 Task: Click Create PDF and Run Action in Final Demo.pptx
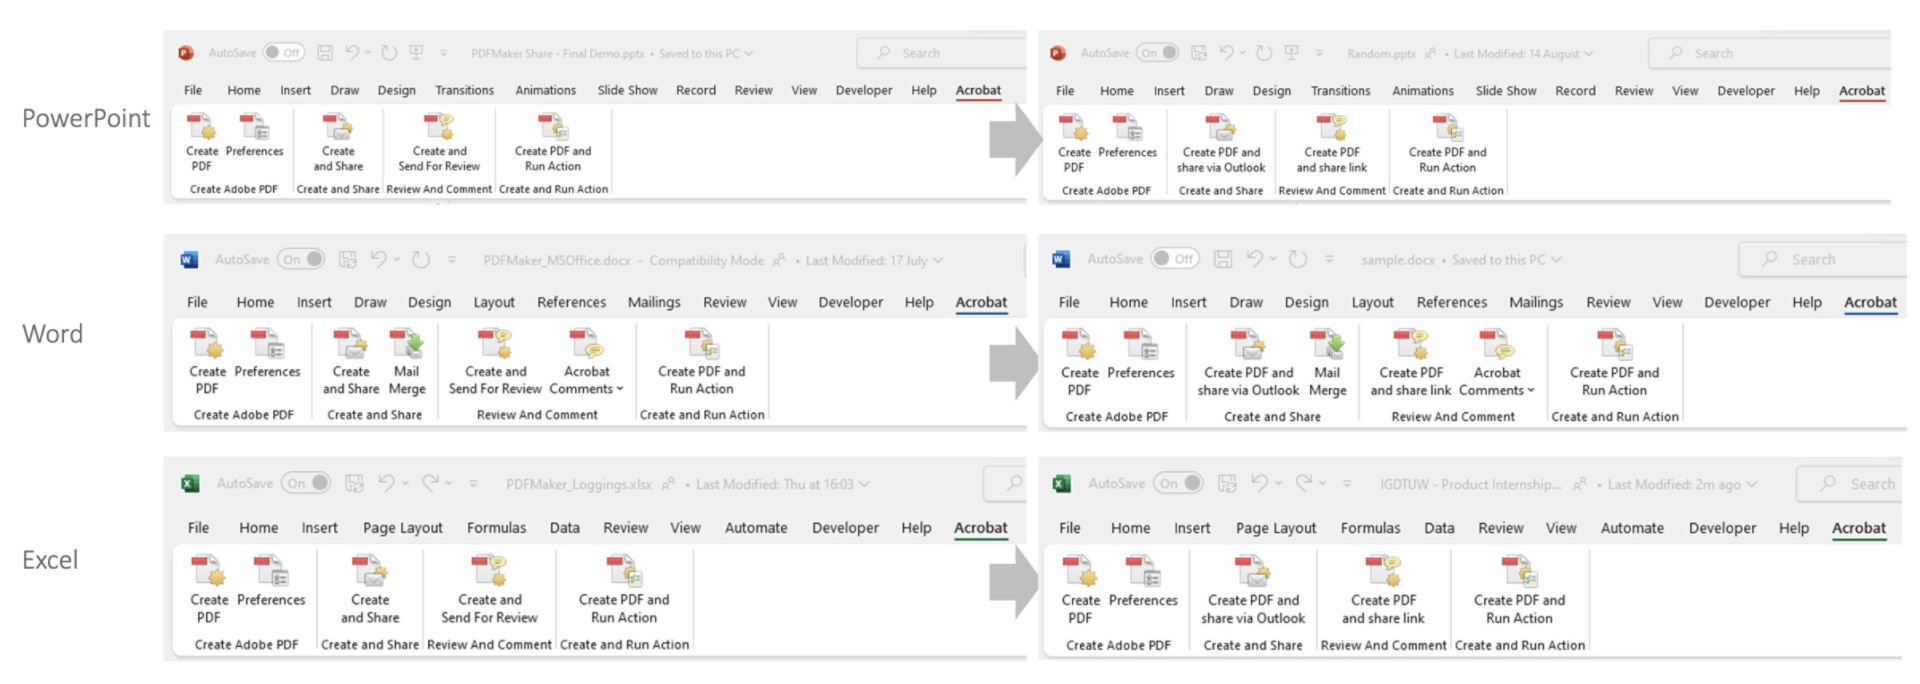pos(553,142)
